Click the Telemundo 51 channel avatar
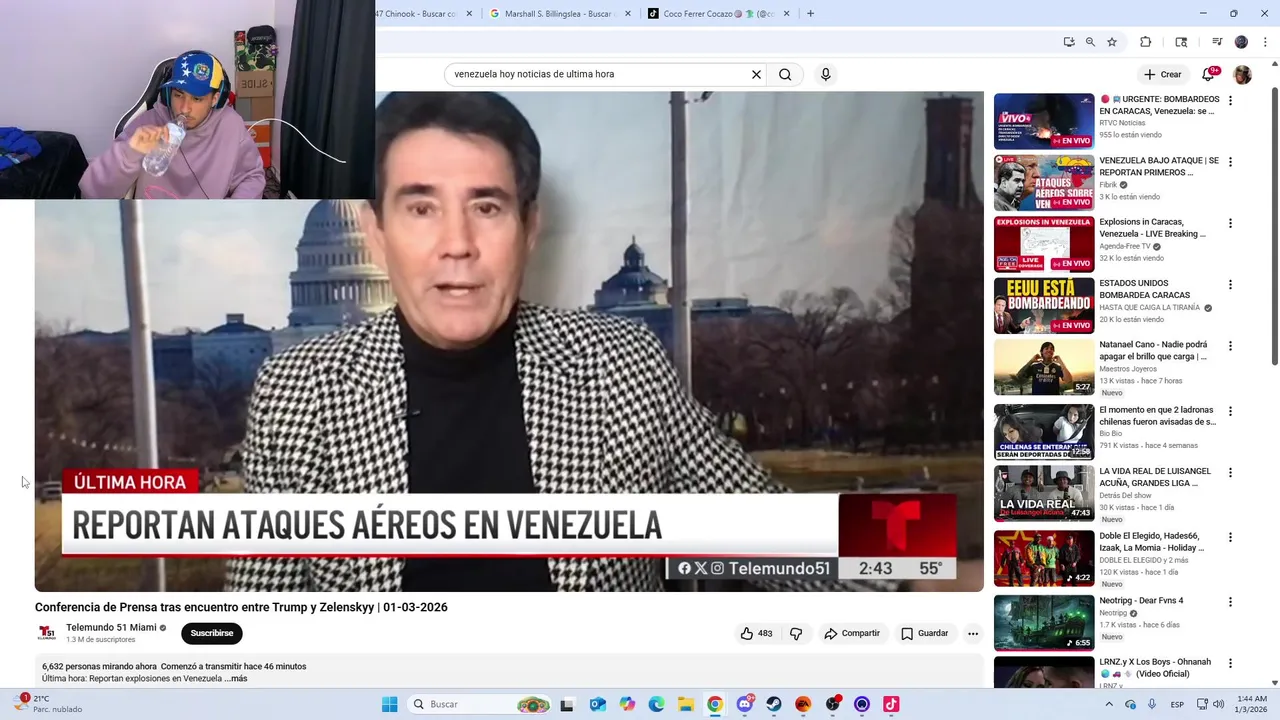Image resolution: width=1280 pixels, height=720 pixels. pyautogui.click(x=46, y=633)
